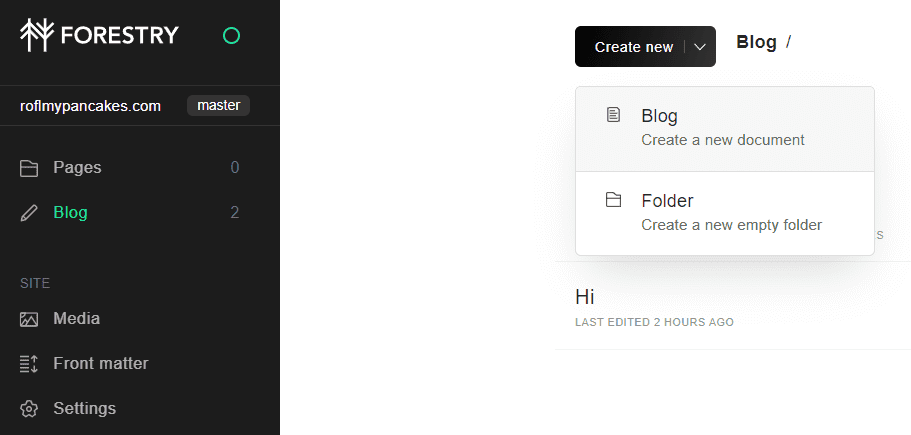Click the folder icon beside Folder option
The image size is (911, 435).
[614, 201]
